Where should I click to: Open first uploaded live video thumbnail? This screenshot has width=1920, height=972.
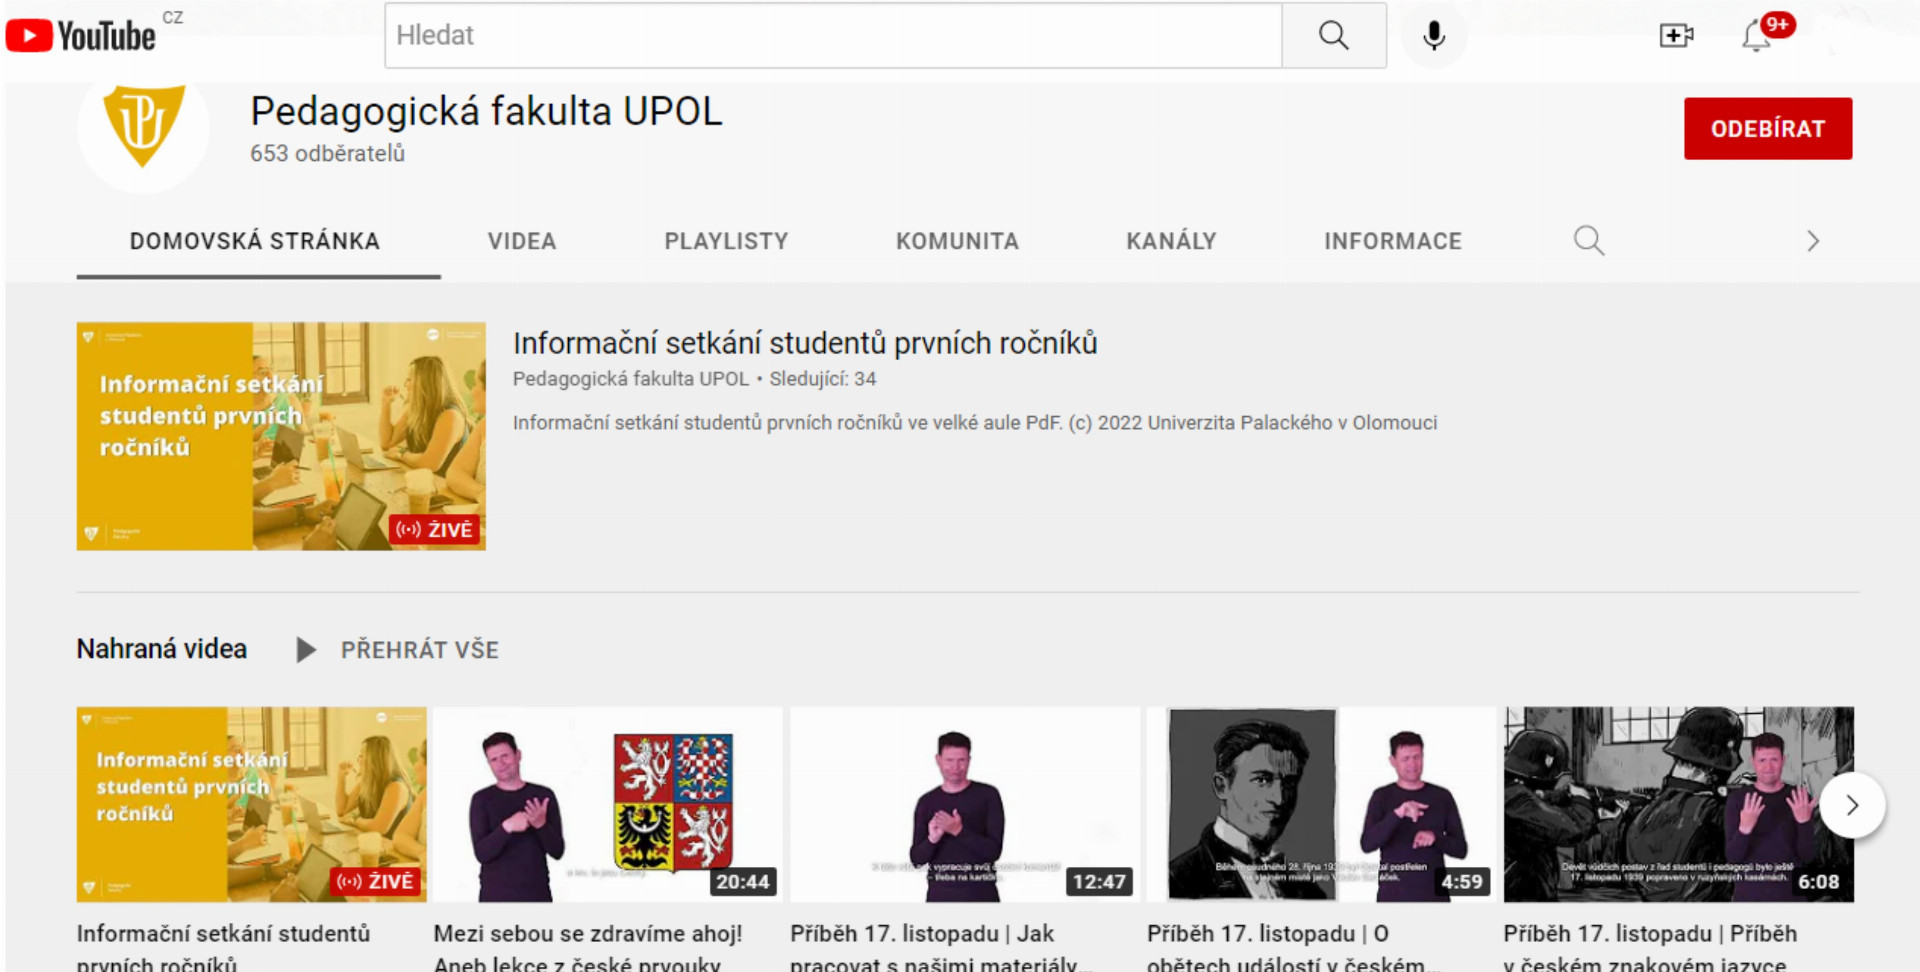point(252,805)
